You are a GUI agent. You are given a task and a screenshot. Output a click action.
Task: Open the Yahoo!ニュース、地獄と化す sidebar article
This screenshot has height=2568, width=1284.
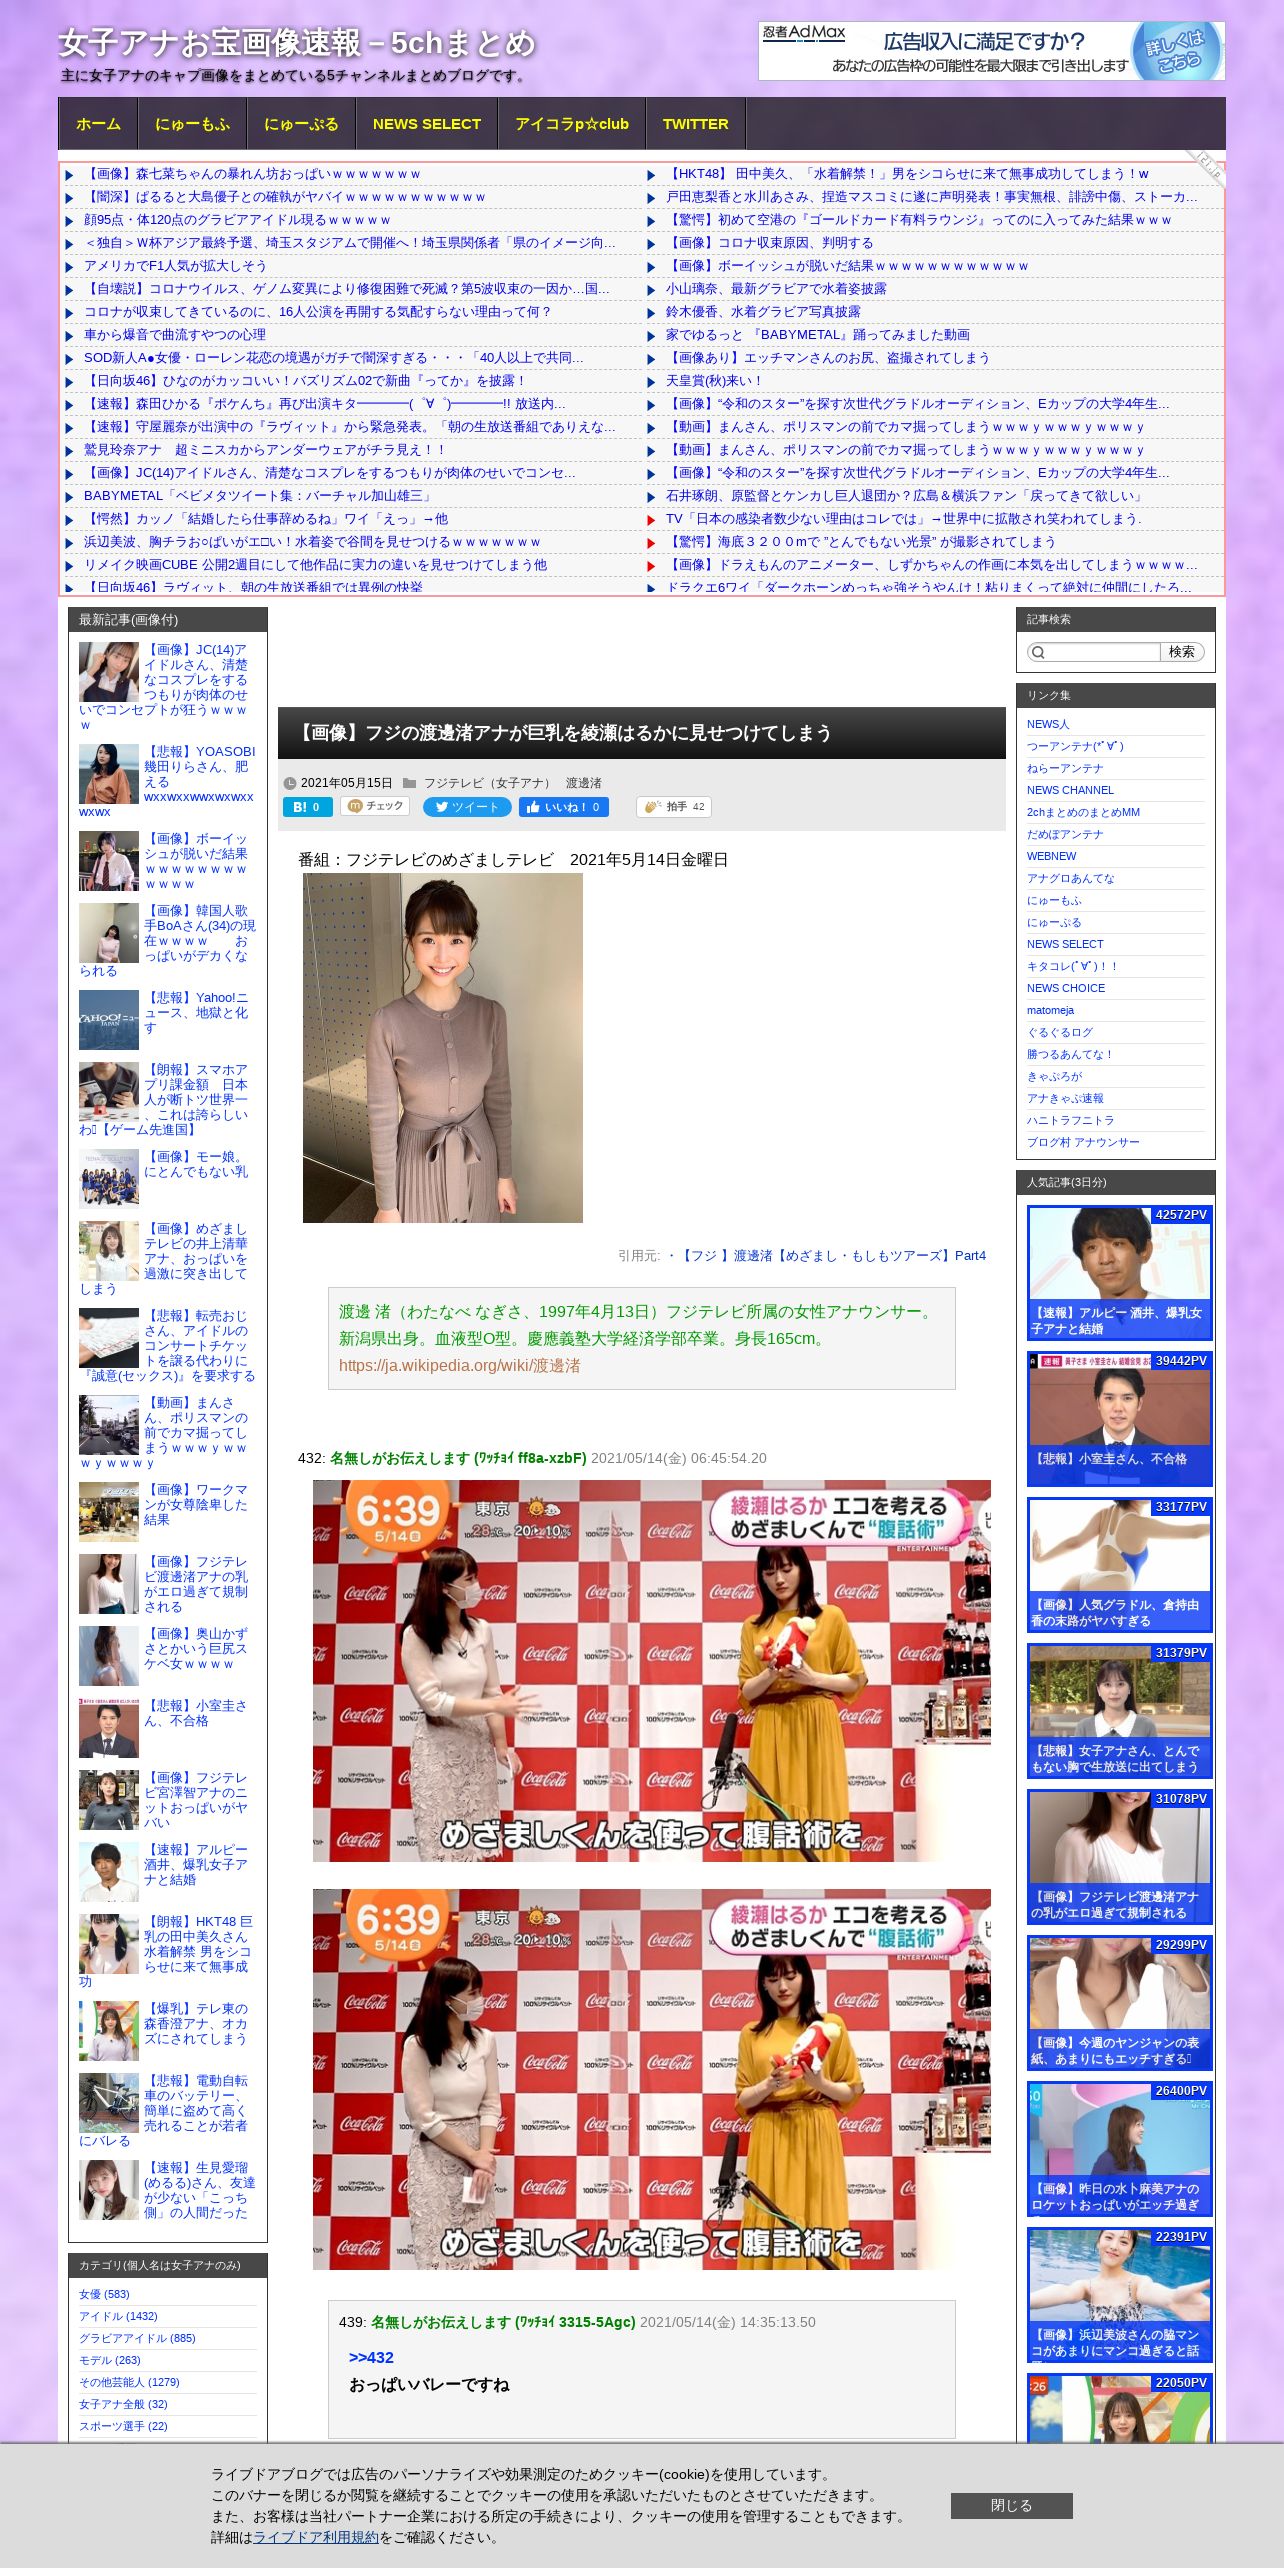tap(196, 1013)
